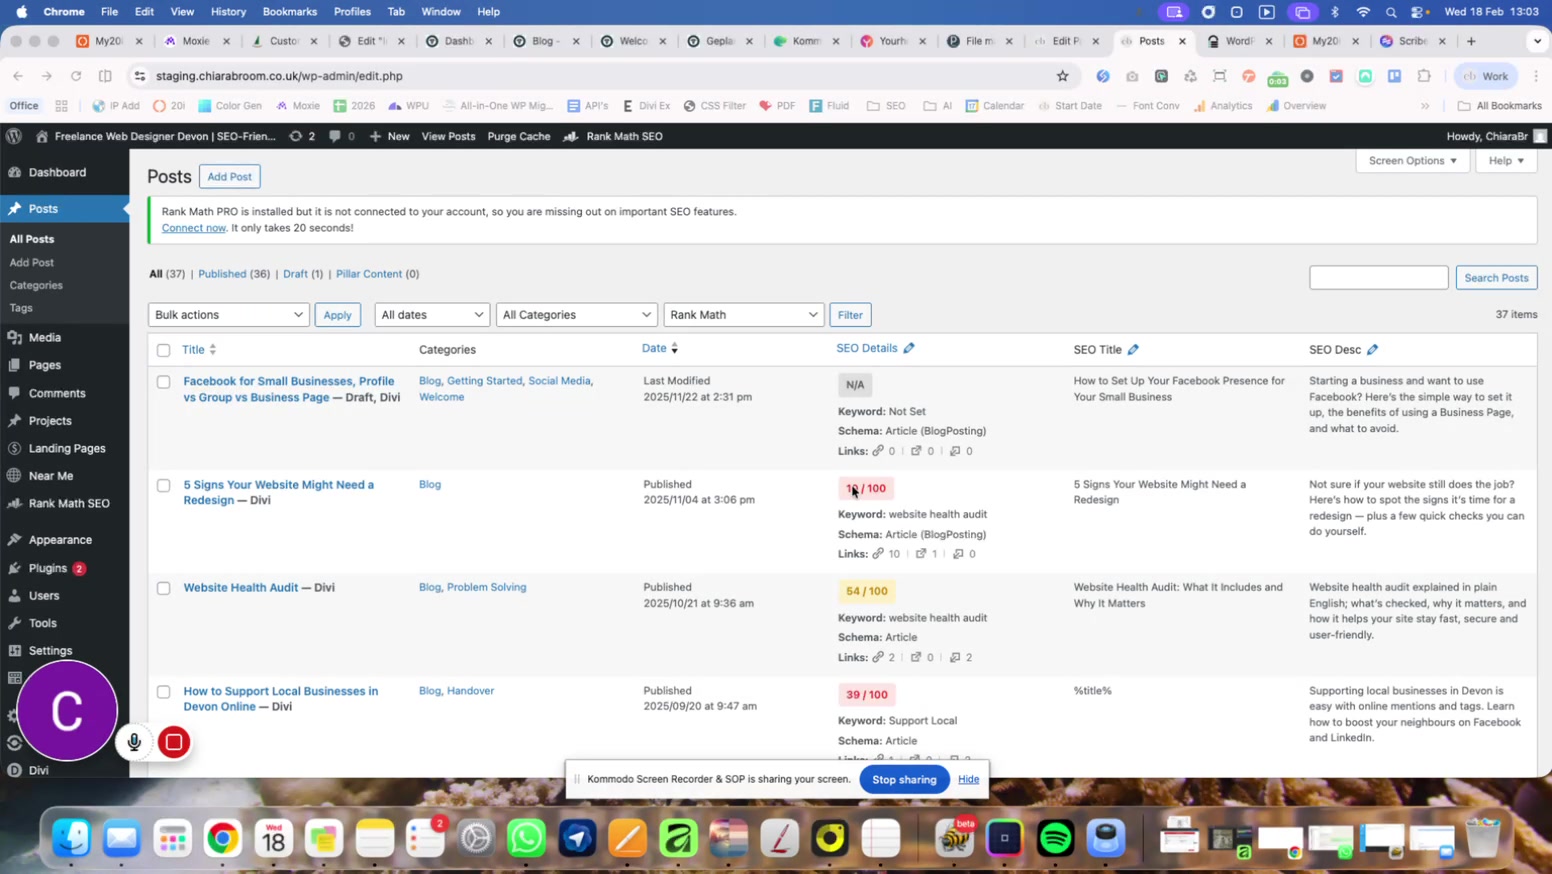Click the WordPress logo in admin bar
This screenshot has height=874, width=1552.
tap(14, 136)
